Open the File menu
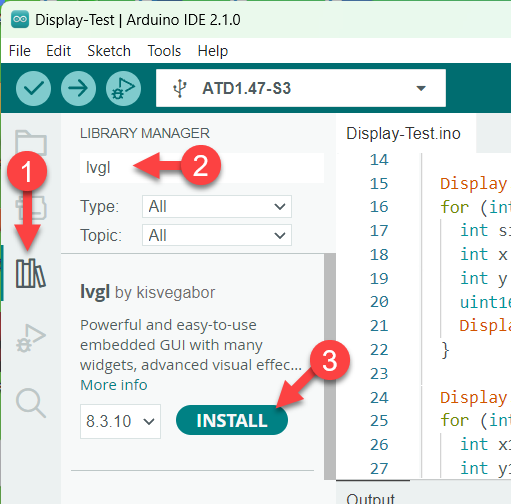 (x=20, y=51)
